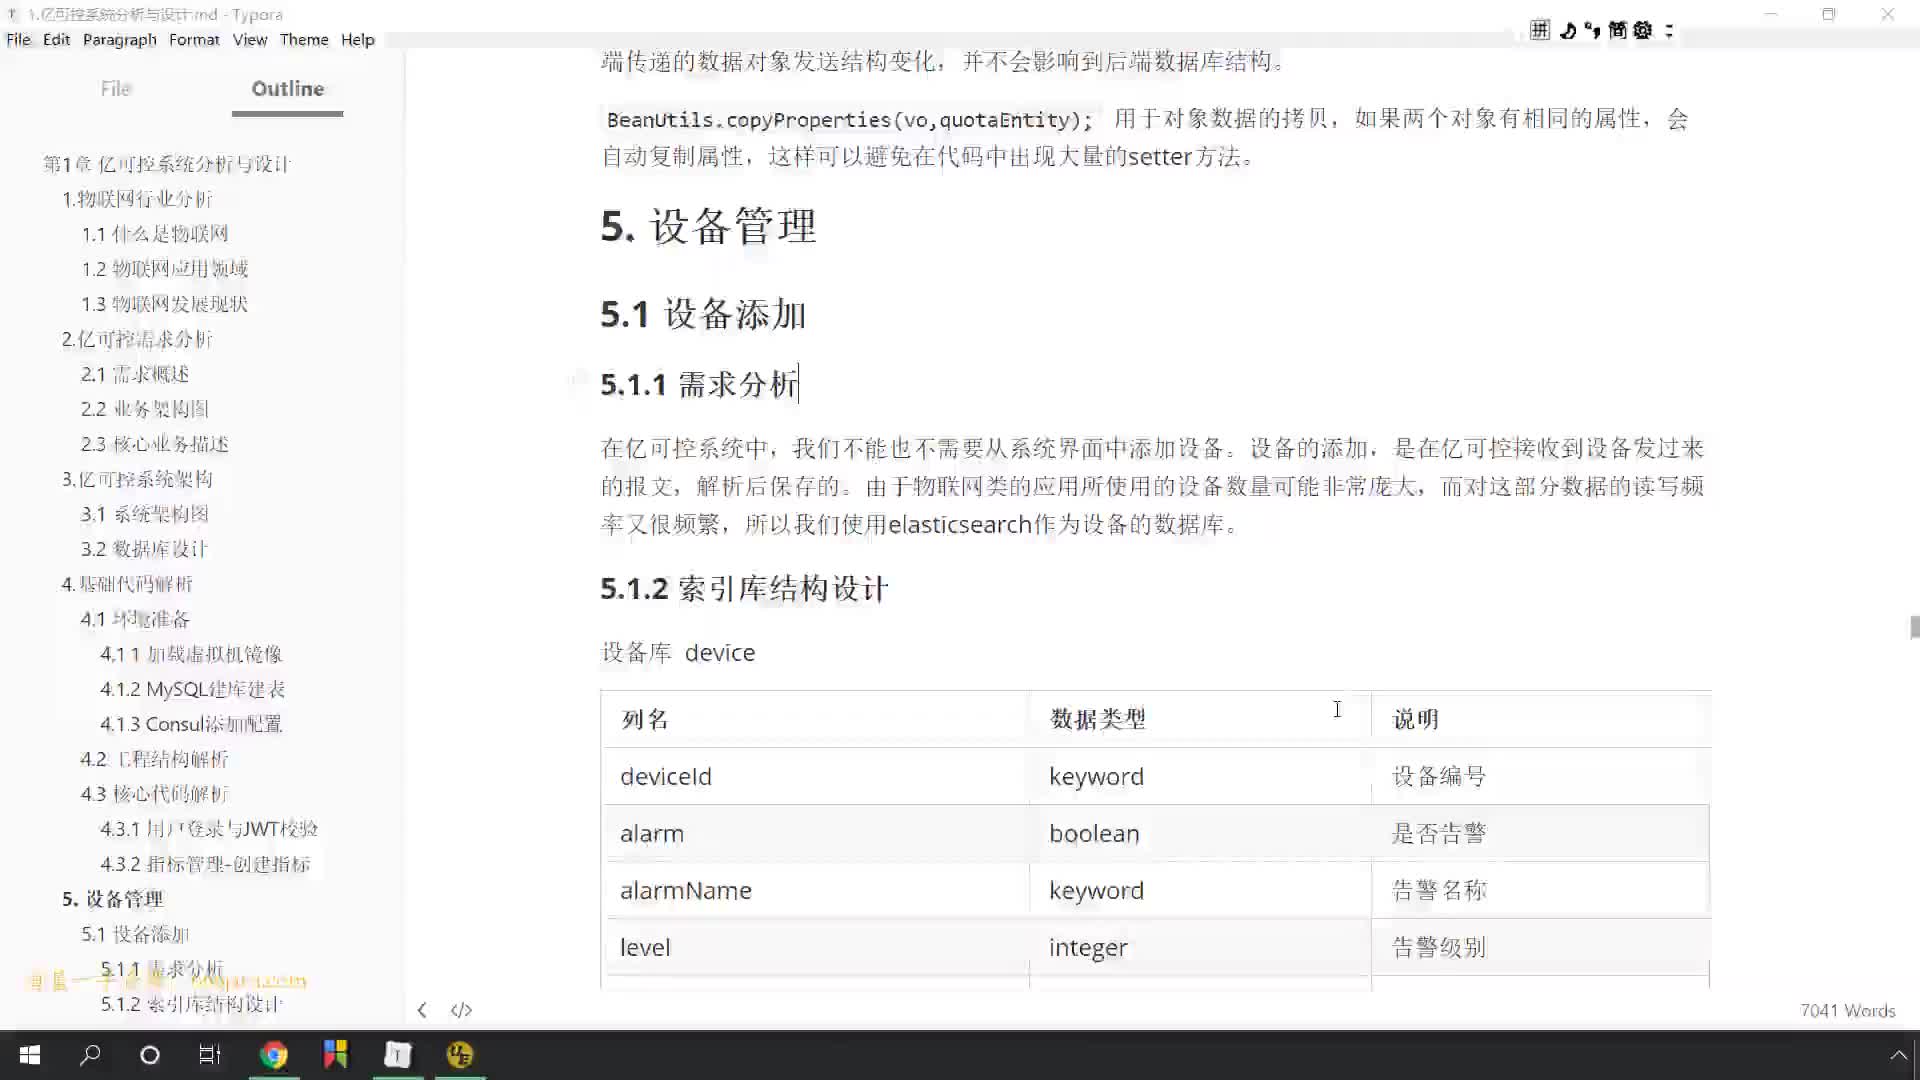
Task: Jump to outline item 4.基础代码解析
Action: click(x=127, y=584)
